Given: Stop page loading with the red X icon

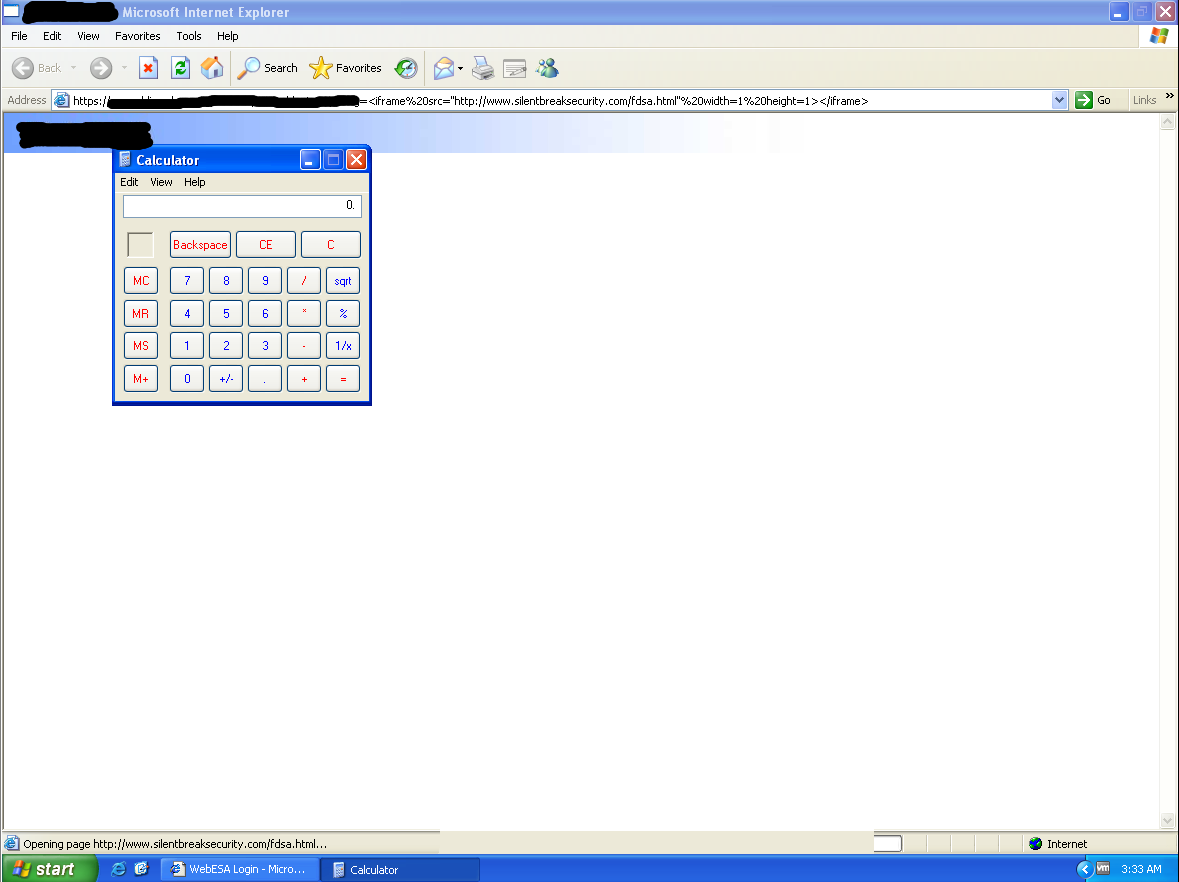Looking at the screenshot, I should pyautogui.click(x=148, y=68).
